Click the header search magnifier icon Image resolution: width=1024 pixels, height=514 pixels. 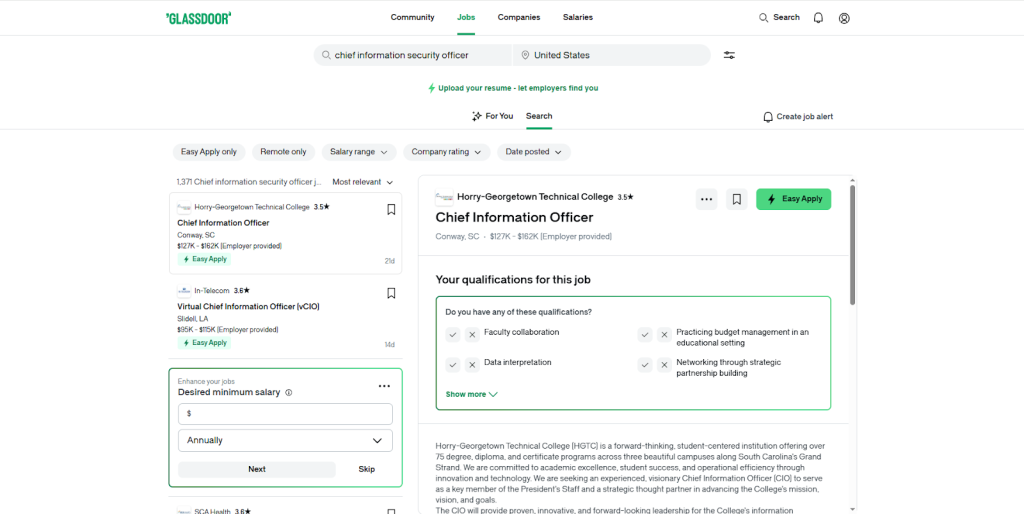tap(763, 18)
